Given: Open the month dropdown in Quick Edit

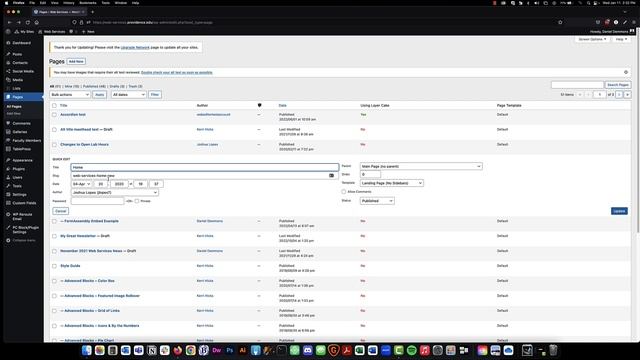Looking at the screenshot, I should click(81, 184).
